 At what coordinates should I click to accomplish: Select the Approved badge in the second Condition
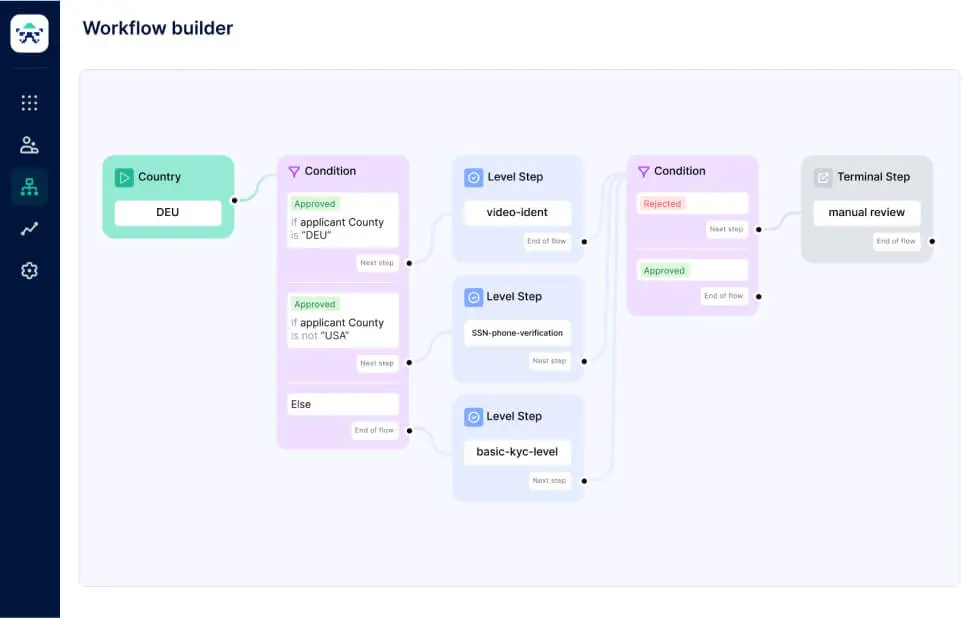point(663,270)
